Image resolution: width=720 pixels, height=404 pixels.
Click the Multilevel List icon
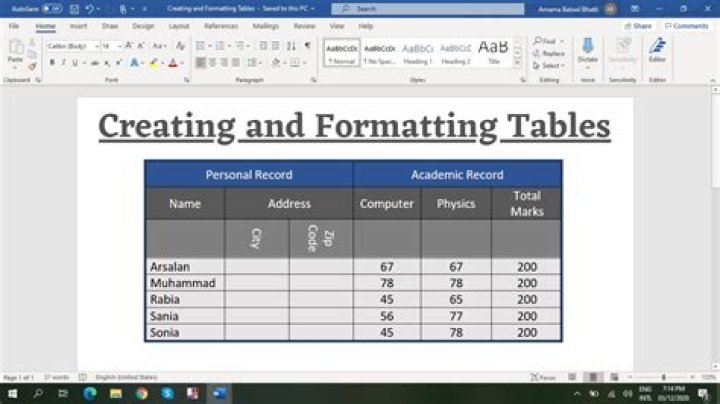pyautogui.click(x=240, y=46)
